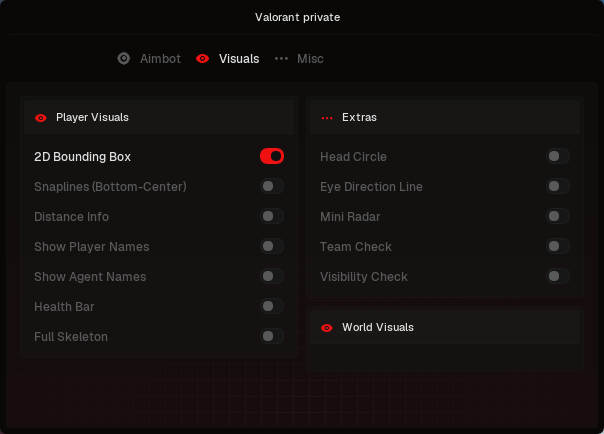Image resolution: width=604 pixels, height=434 pixels.
Task: Click the "Show Player Names" label
Action: (92, 247)
